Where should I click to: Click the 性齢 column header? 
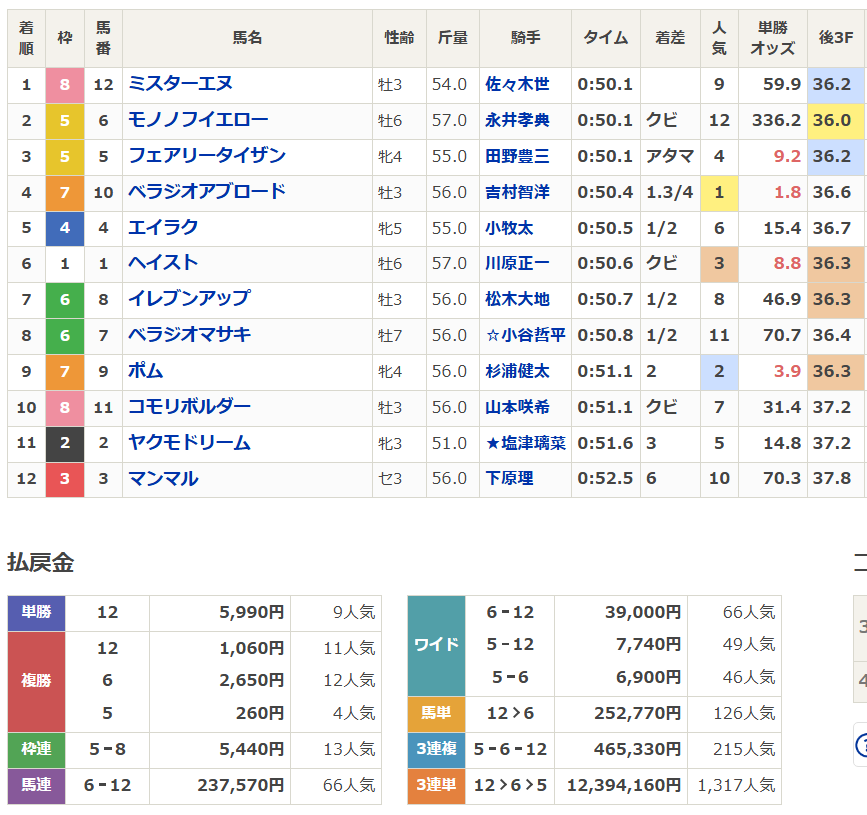click(399, 38)
